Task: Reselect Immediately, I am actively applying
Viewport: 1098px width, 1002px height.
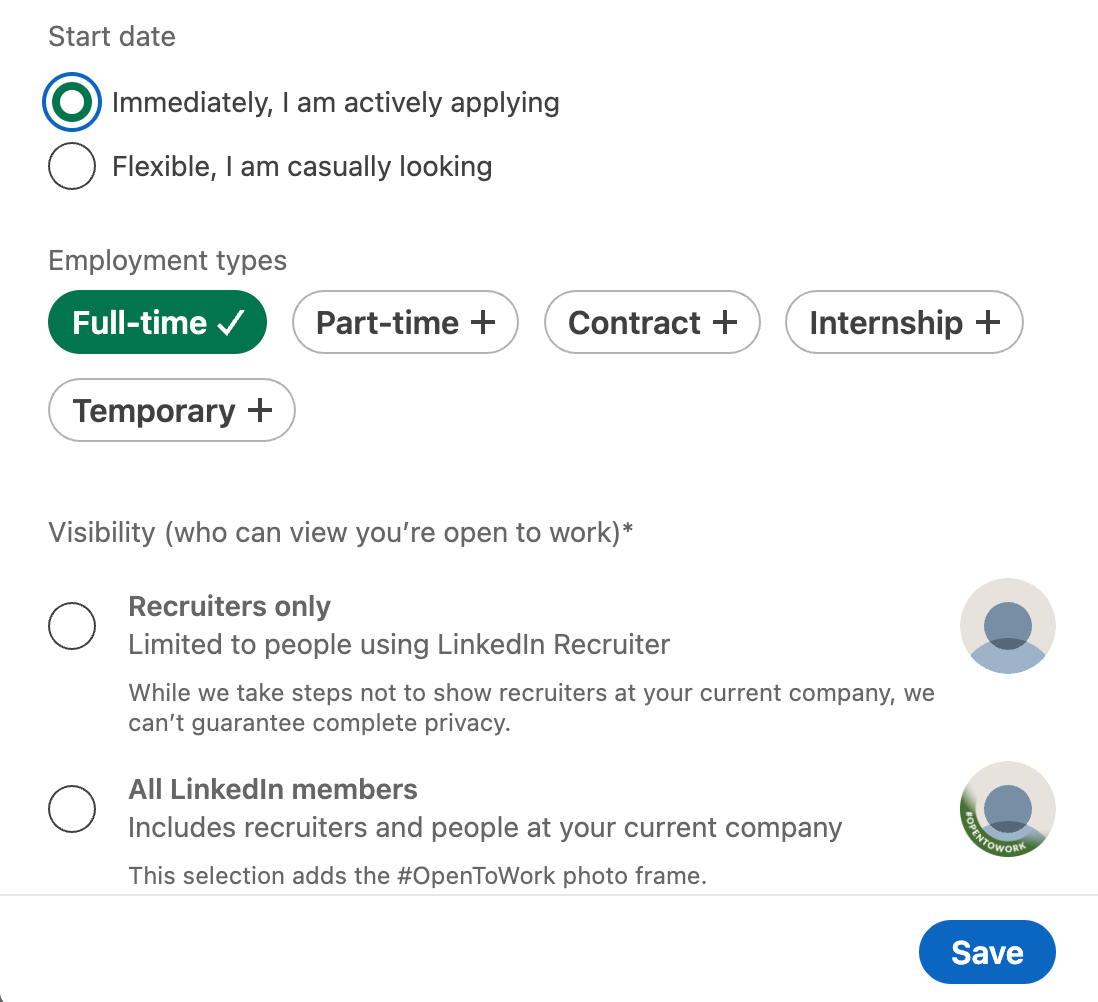Action: pos(72,102)
